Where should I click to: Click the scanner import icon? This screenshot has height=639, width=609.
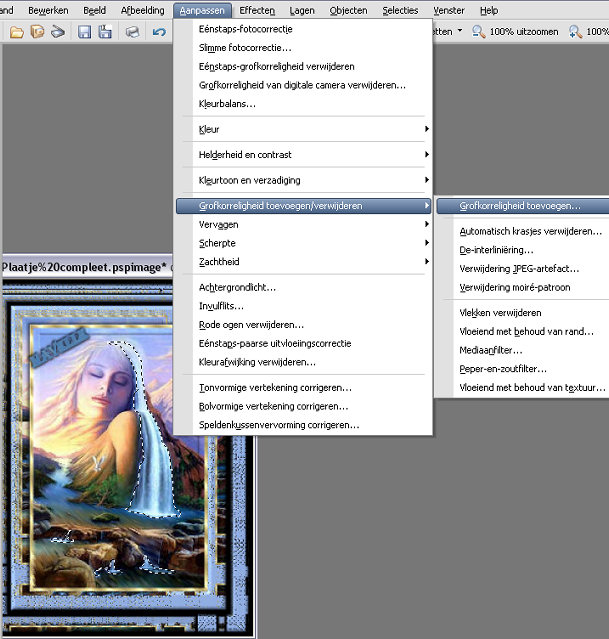58,32
